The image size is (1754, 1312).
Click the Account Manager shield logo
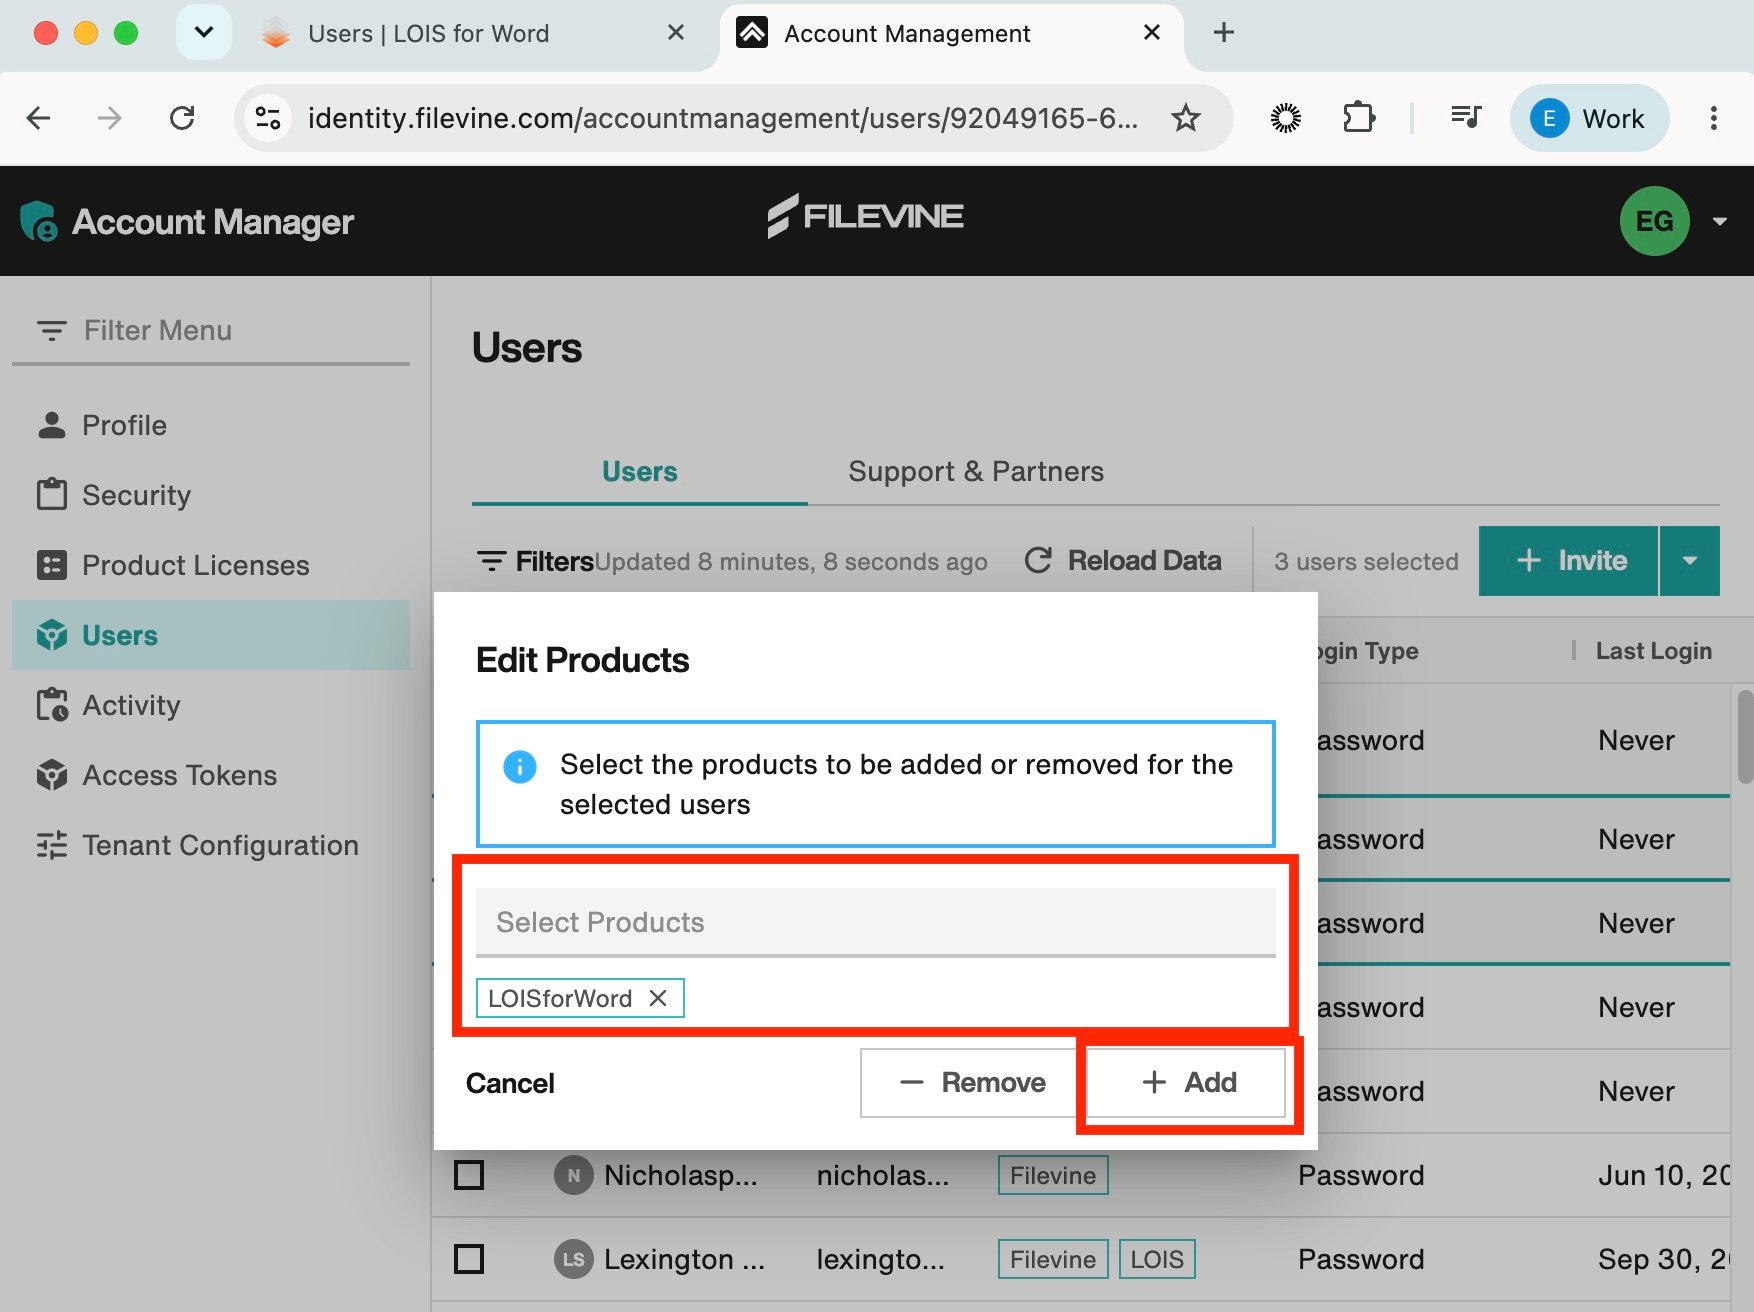[x=39, y=221]
